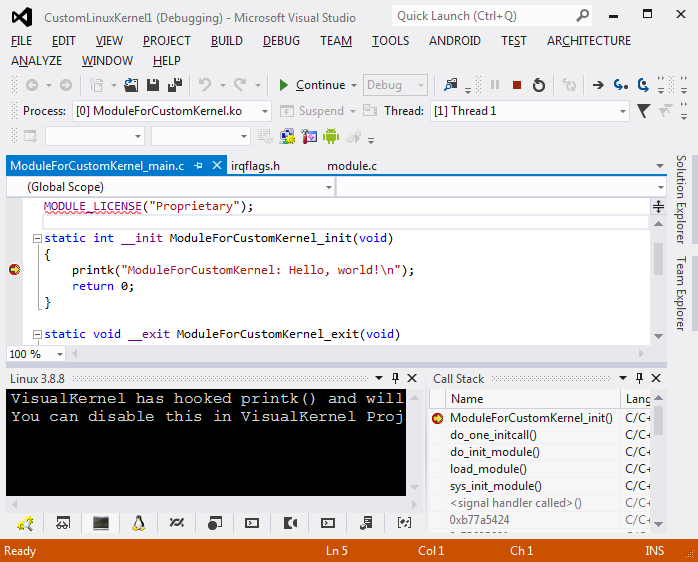Click the Name column header in Call Stack
This screenshot has height=562, width=698.
coord(533,399)
